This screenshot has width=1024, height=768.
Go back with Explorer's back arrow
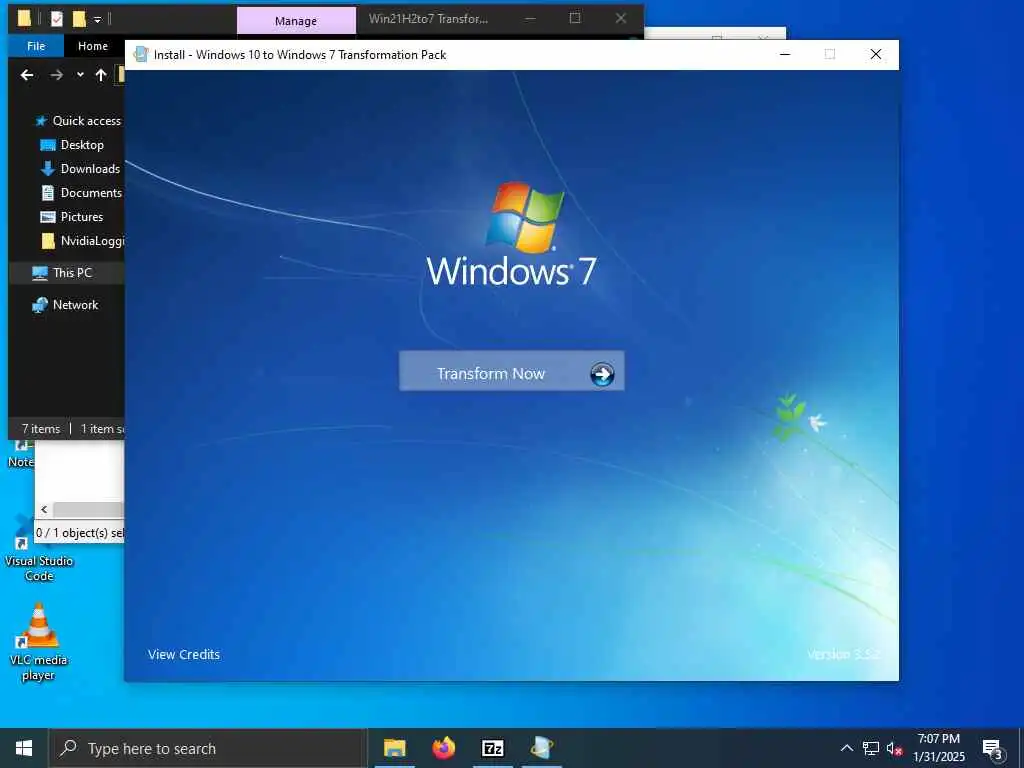tap(27, 75)
